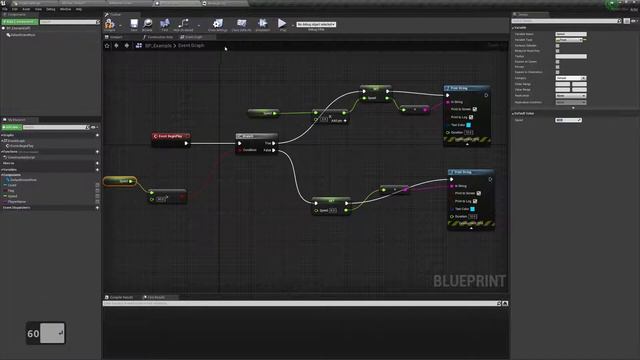
Task: Switch to the Construction Script tab
Action: point(158,37)
